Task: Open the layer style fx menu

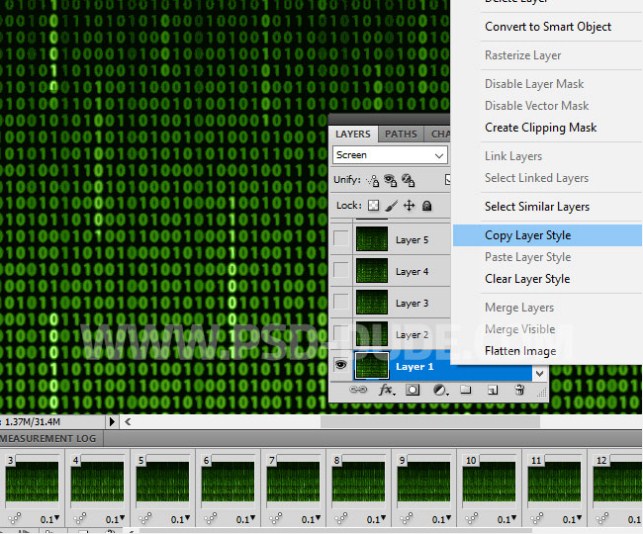Action: tap(386, 390)
